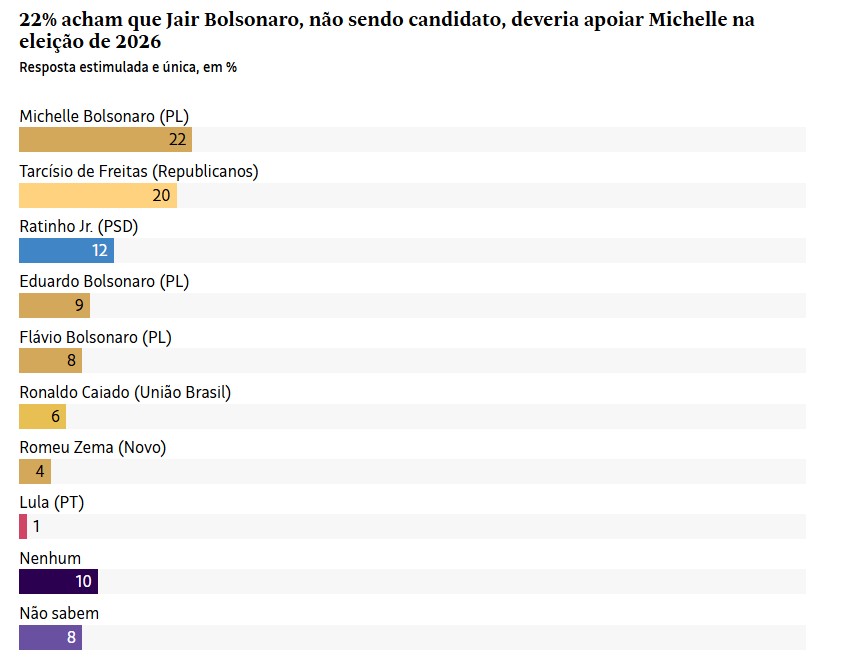This screenshot has width=862, height=663.
Task: Select the Ronaldo Caiado (União Brasil) label
Action: click(125, 392)
